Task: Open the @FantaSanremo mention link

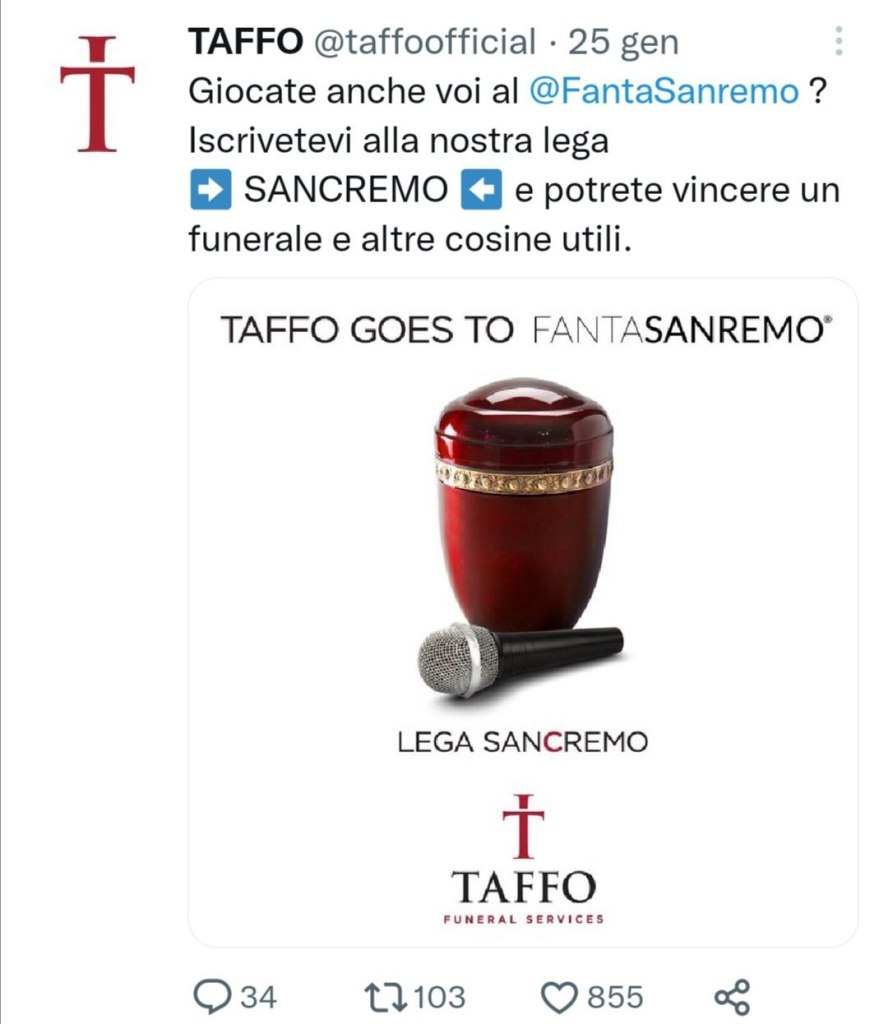Action: click(663, 91)
